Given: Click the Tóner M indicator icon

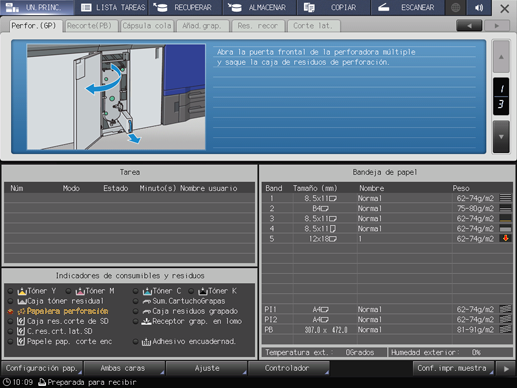Looking at the screenshot, I should pos(80,291).
